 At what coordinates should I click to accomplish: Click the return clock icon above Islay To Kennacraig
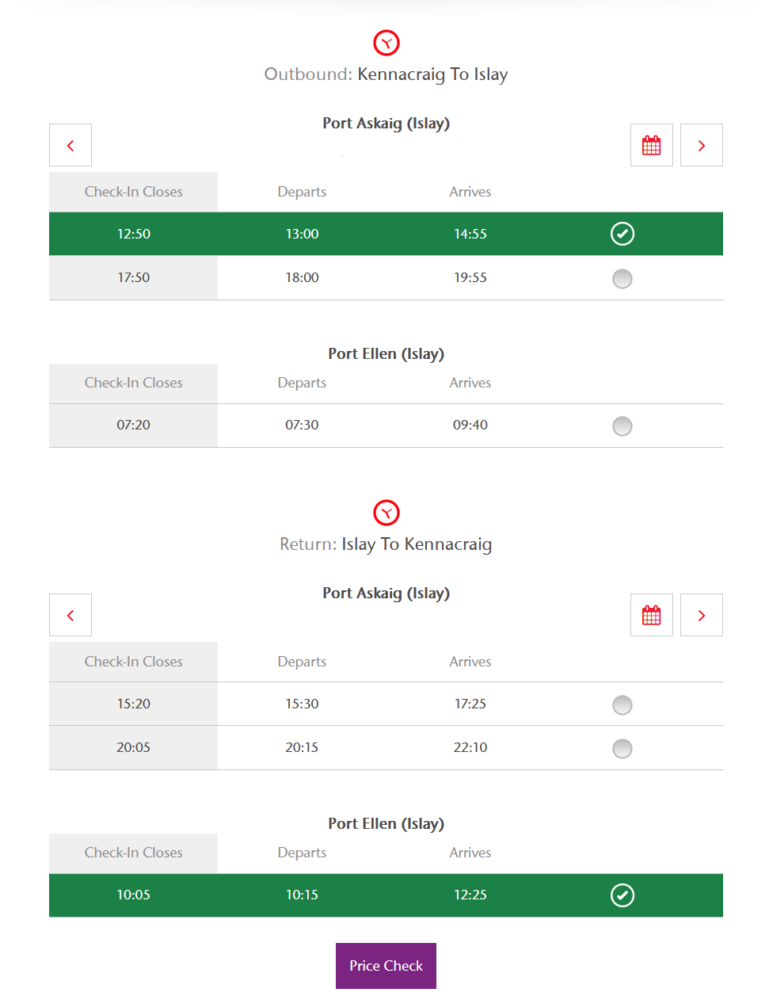pos(386,513)
